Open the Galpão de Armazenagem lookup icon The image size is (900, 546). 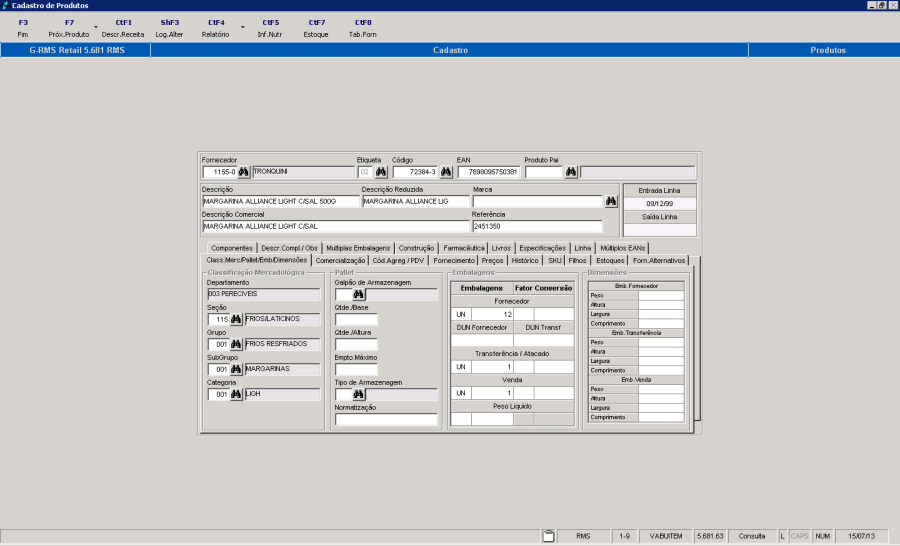pyautogui.click(x=359, y=295)
